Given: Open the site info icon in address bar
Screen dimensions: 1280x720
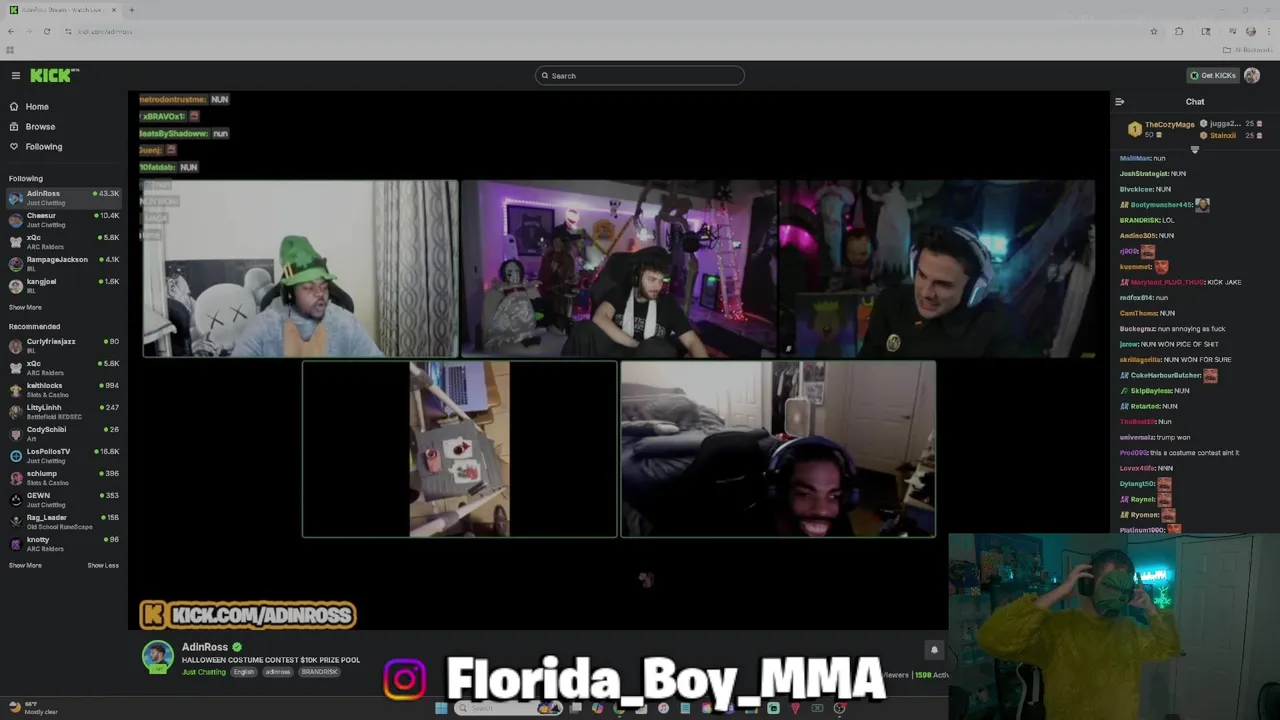Looking at the screenshot, I should coord(68,31).
